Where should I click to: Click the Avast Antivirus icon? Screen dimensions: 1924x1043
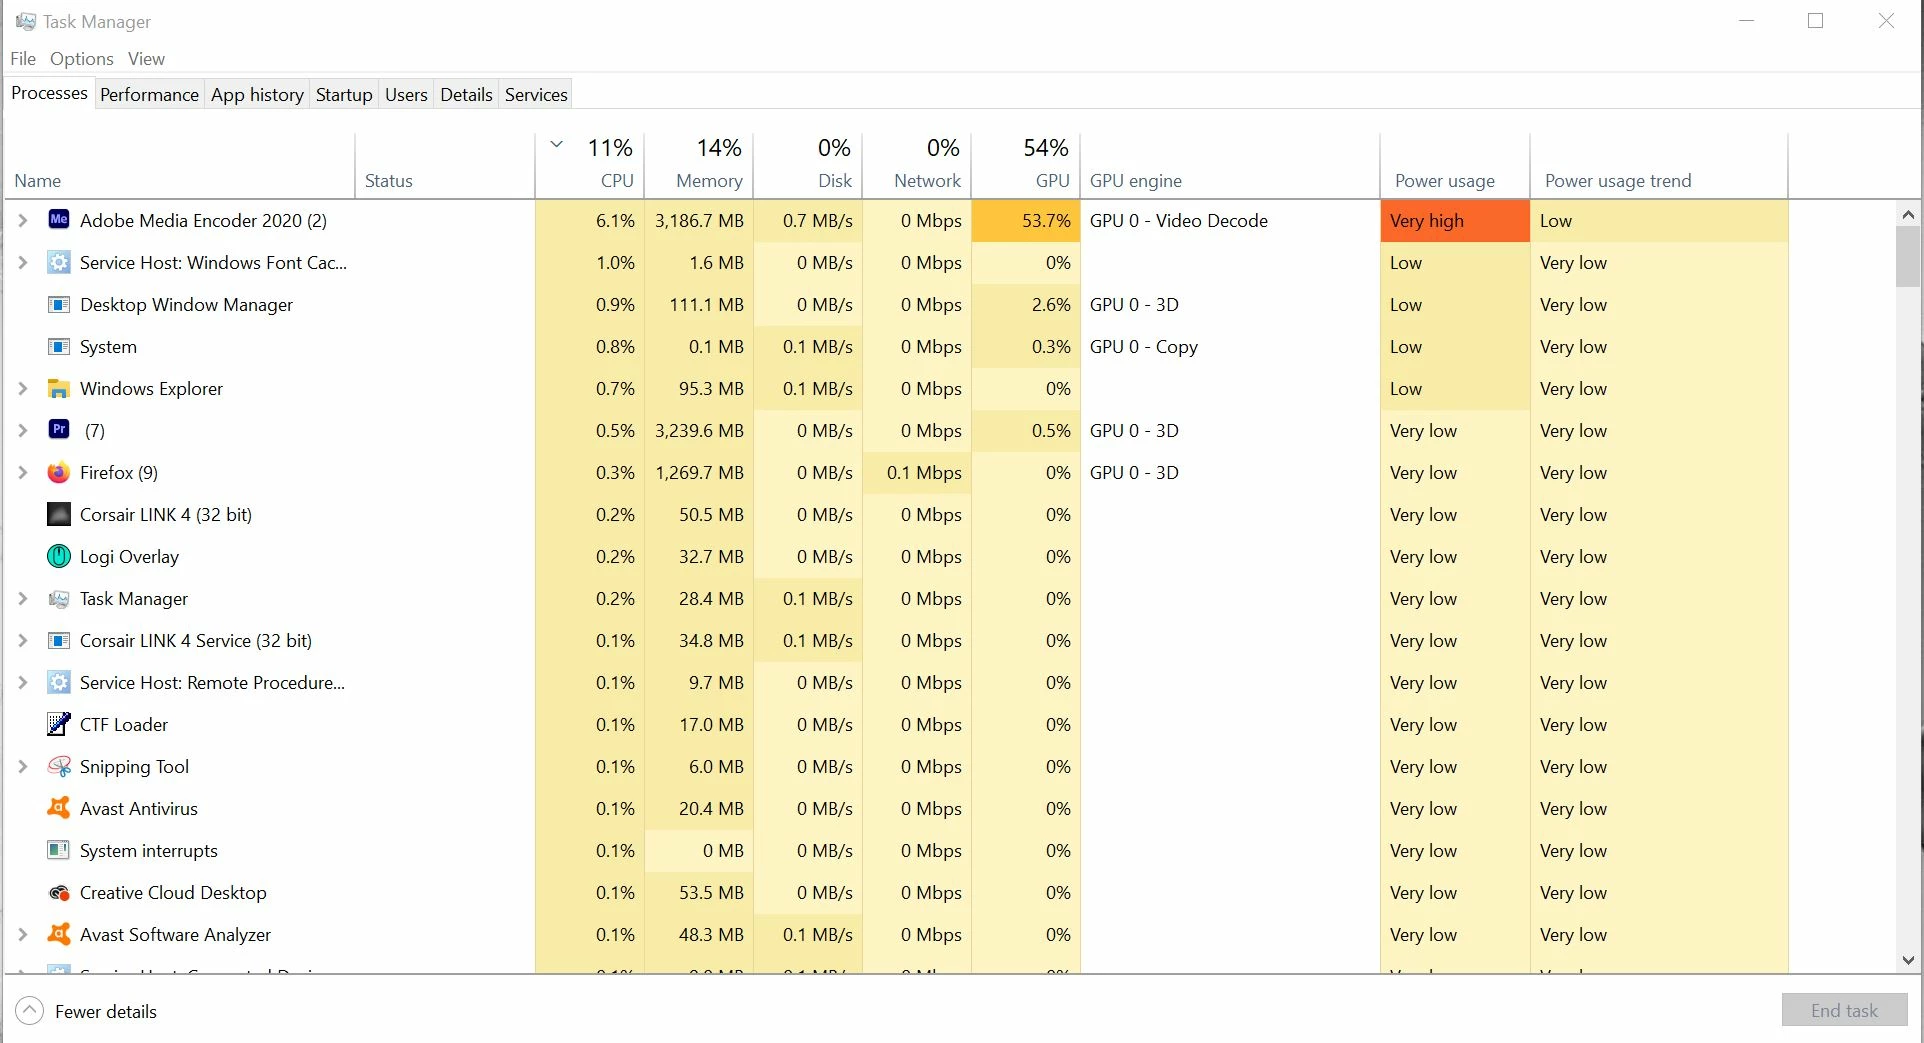pyautogui.click(x=59, y=808)
